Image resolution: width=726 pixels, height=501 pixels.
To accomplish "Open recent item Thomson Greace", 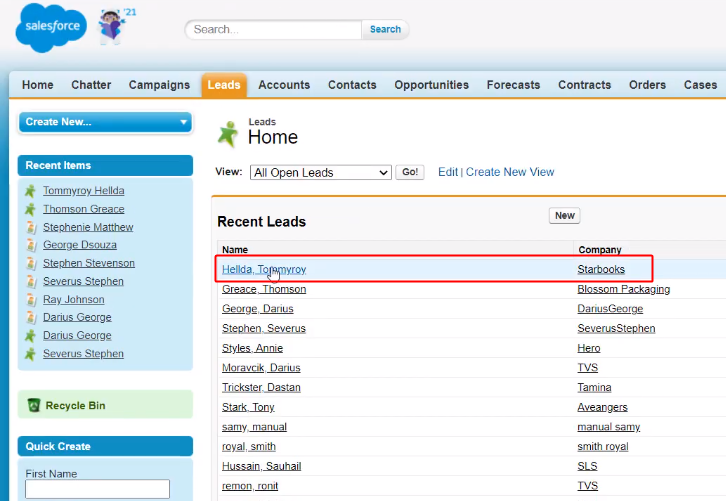I will [x=84, y=209].
